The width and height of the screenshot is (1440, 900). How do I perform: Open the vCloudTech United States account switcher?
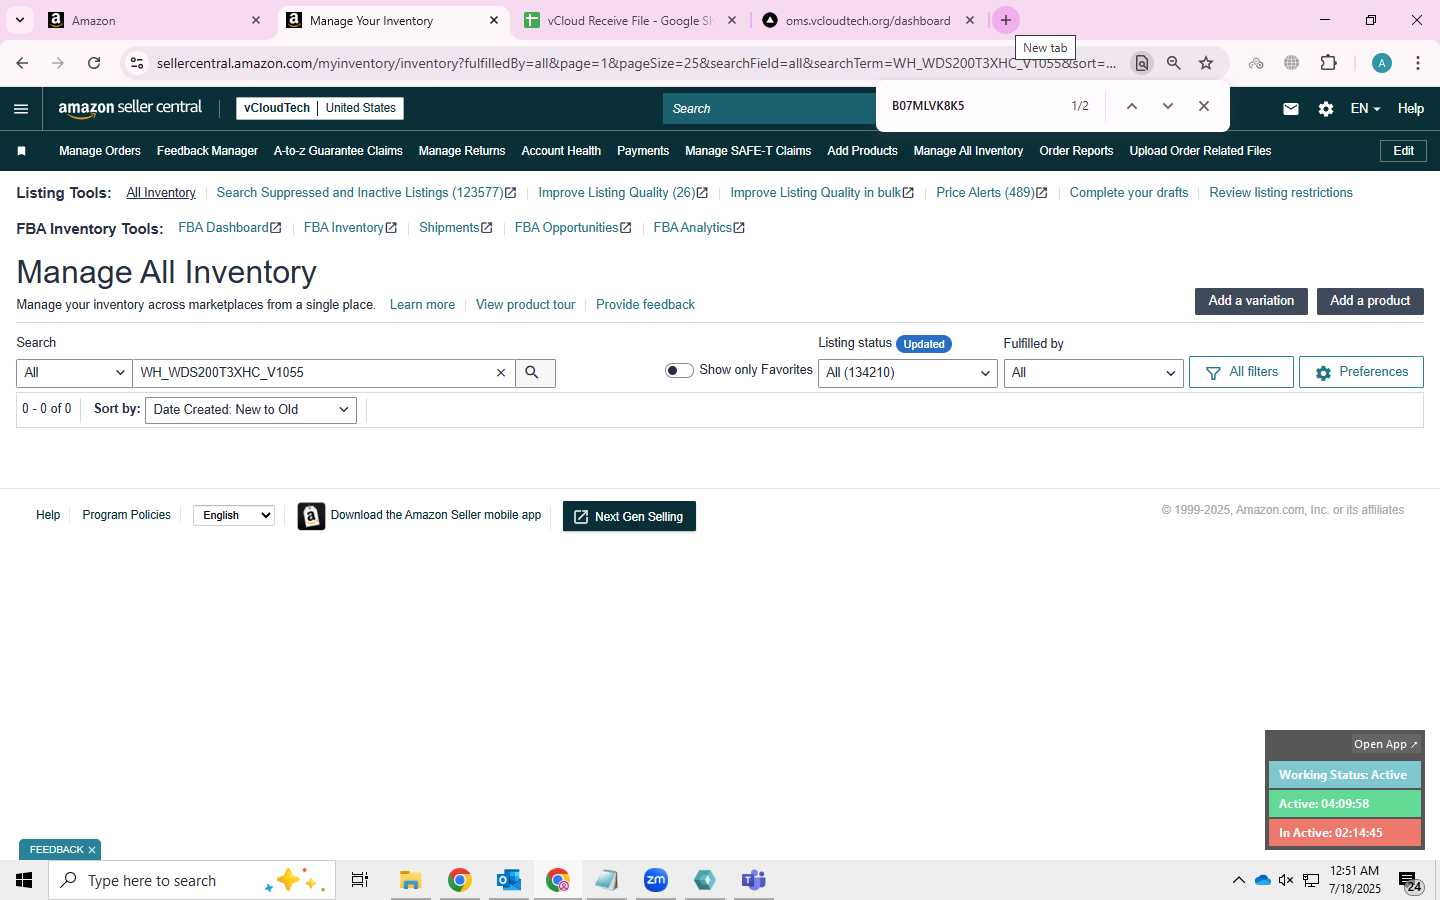320,108
